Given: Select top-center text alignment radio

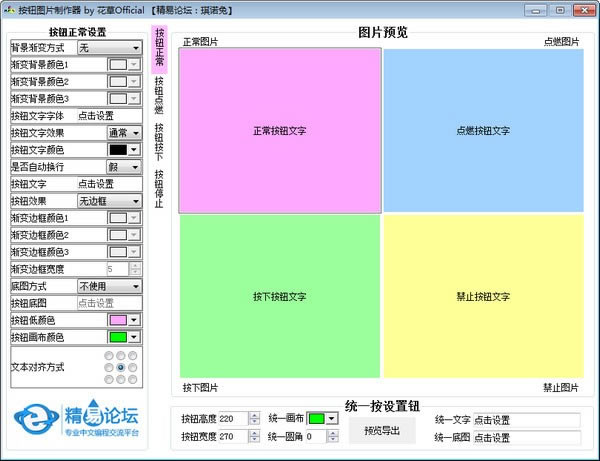Looking at the screenshot, I should click(x=121, y=356).
